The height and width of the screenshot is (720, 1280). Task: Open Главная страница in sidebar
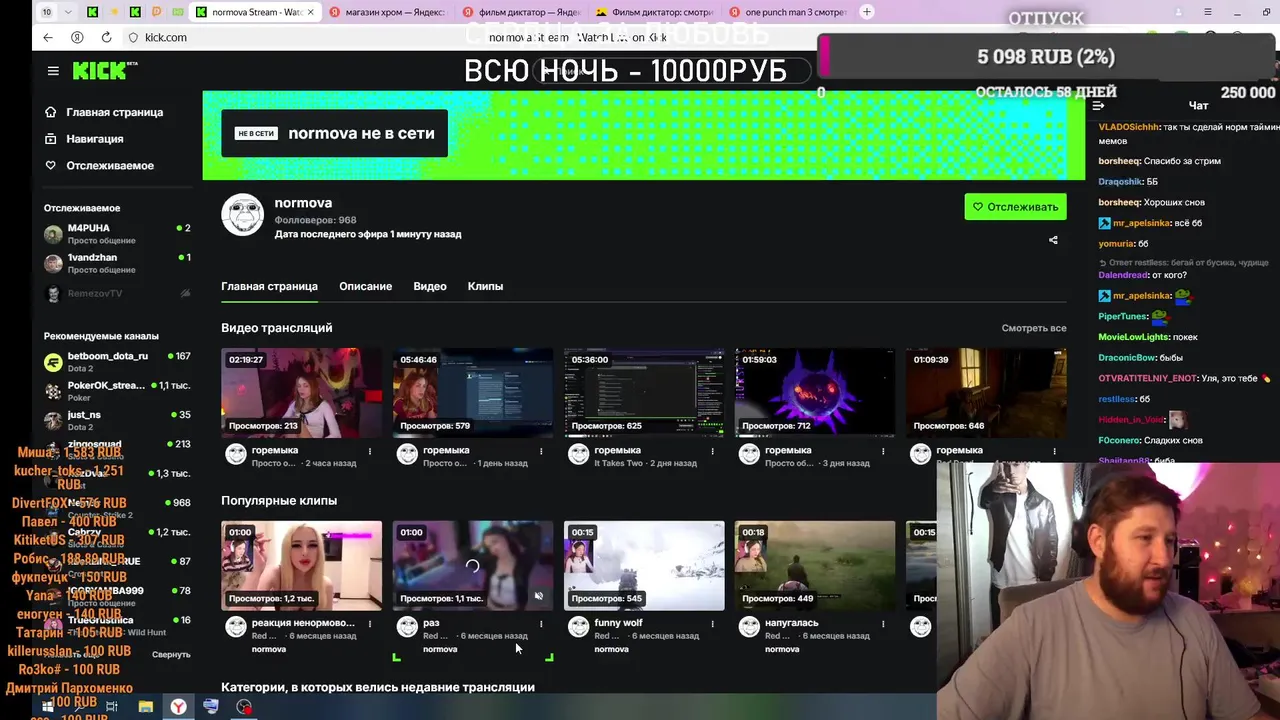[x=104, y=112]
